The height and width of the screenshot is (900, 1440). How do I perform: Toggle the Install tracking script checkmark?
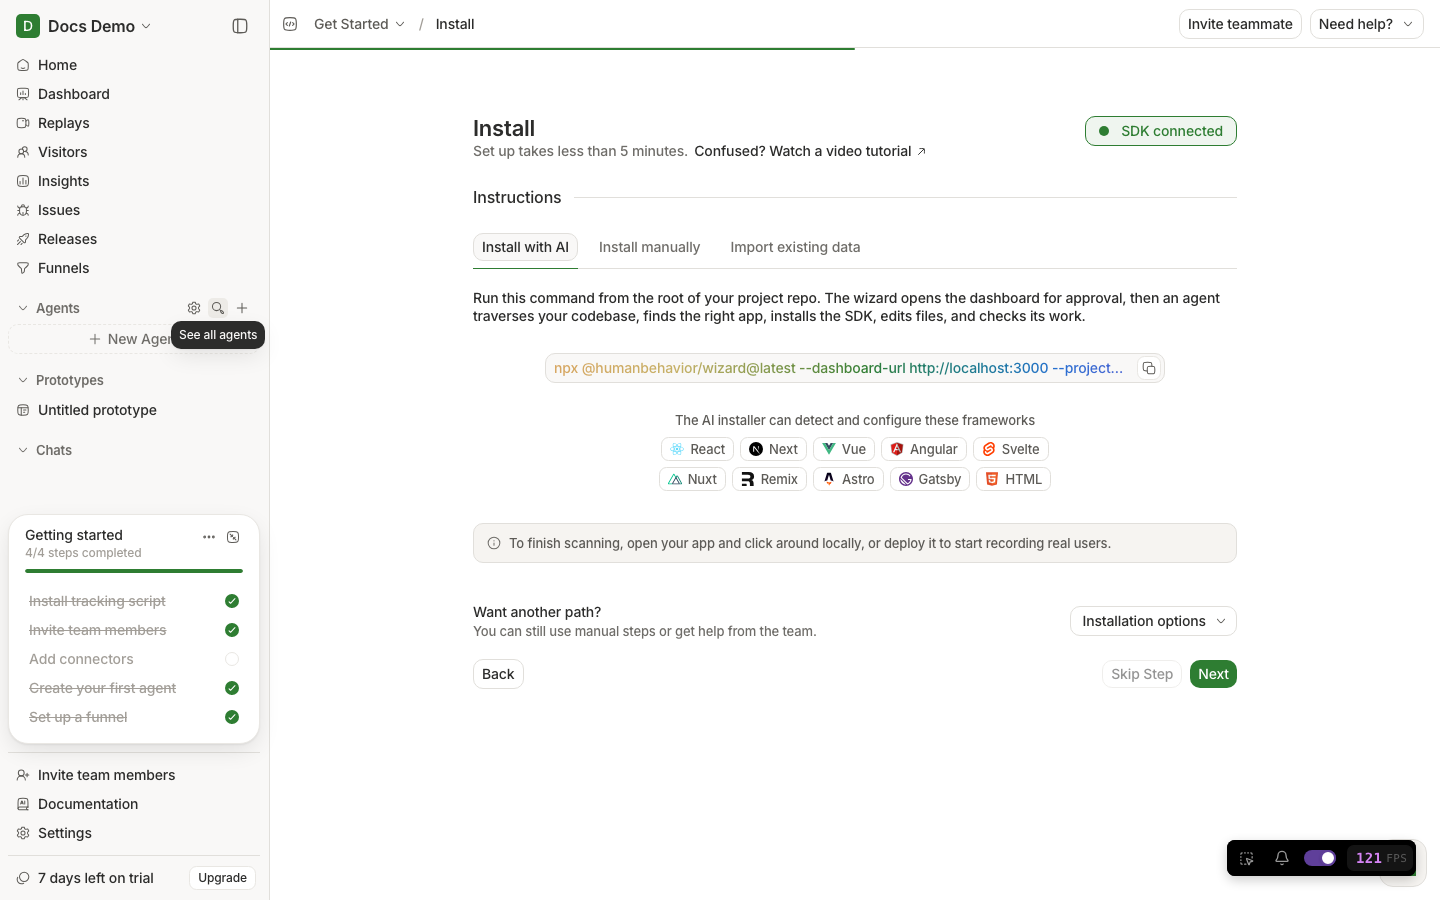(232, 601)
